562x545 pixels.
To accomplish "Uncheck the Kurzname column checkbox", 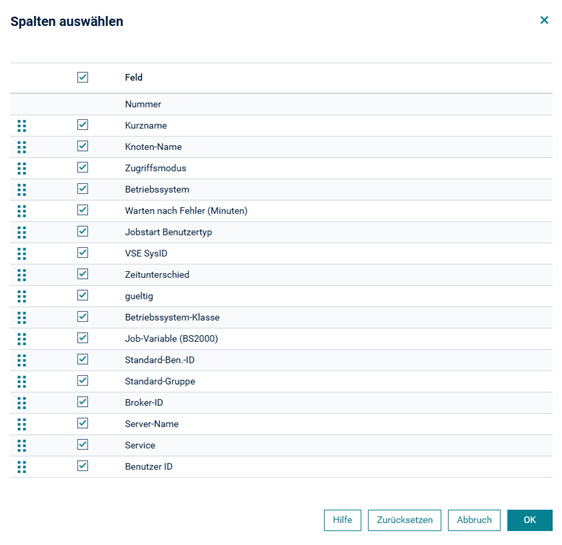I will [82, 125].
